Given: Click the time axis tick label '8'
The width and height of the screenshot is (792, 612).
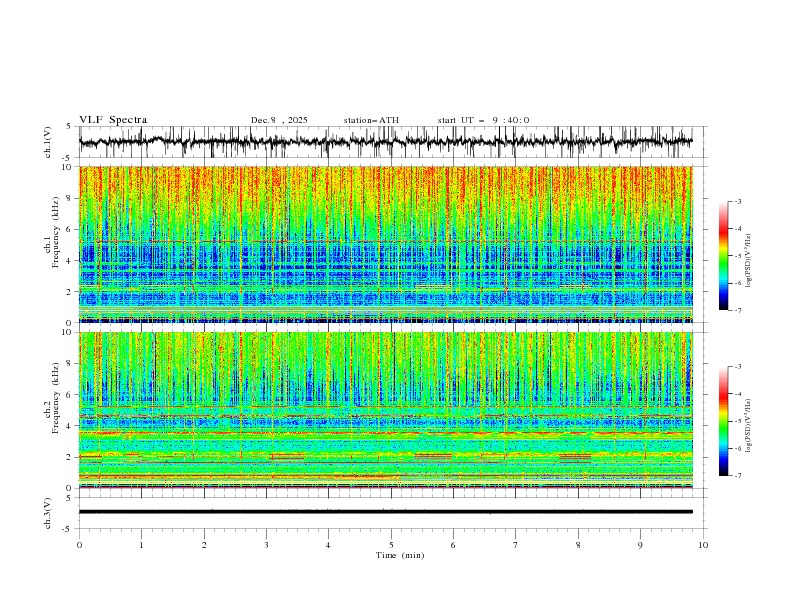Looking at the screenshot, I should tap(578, 545).
